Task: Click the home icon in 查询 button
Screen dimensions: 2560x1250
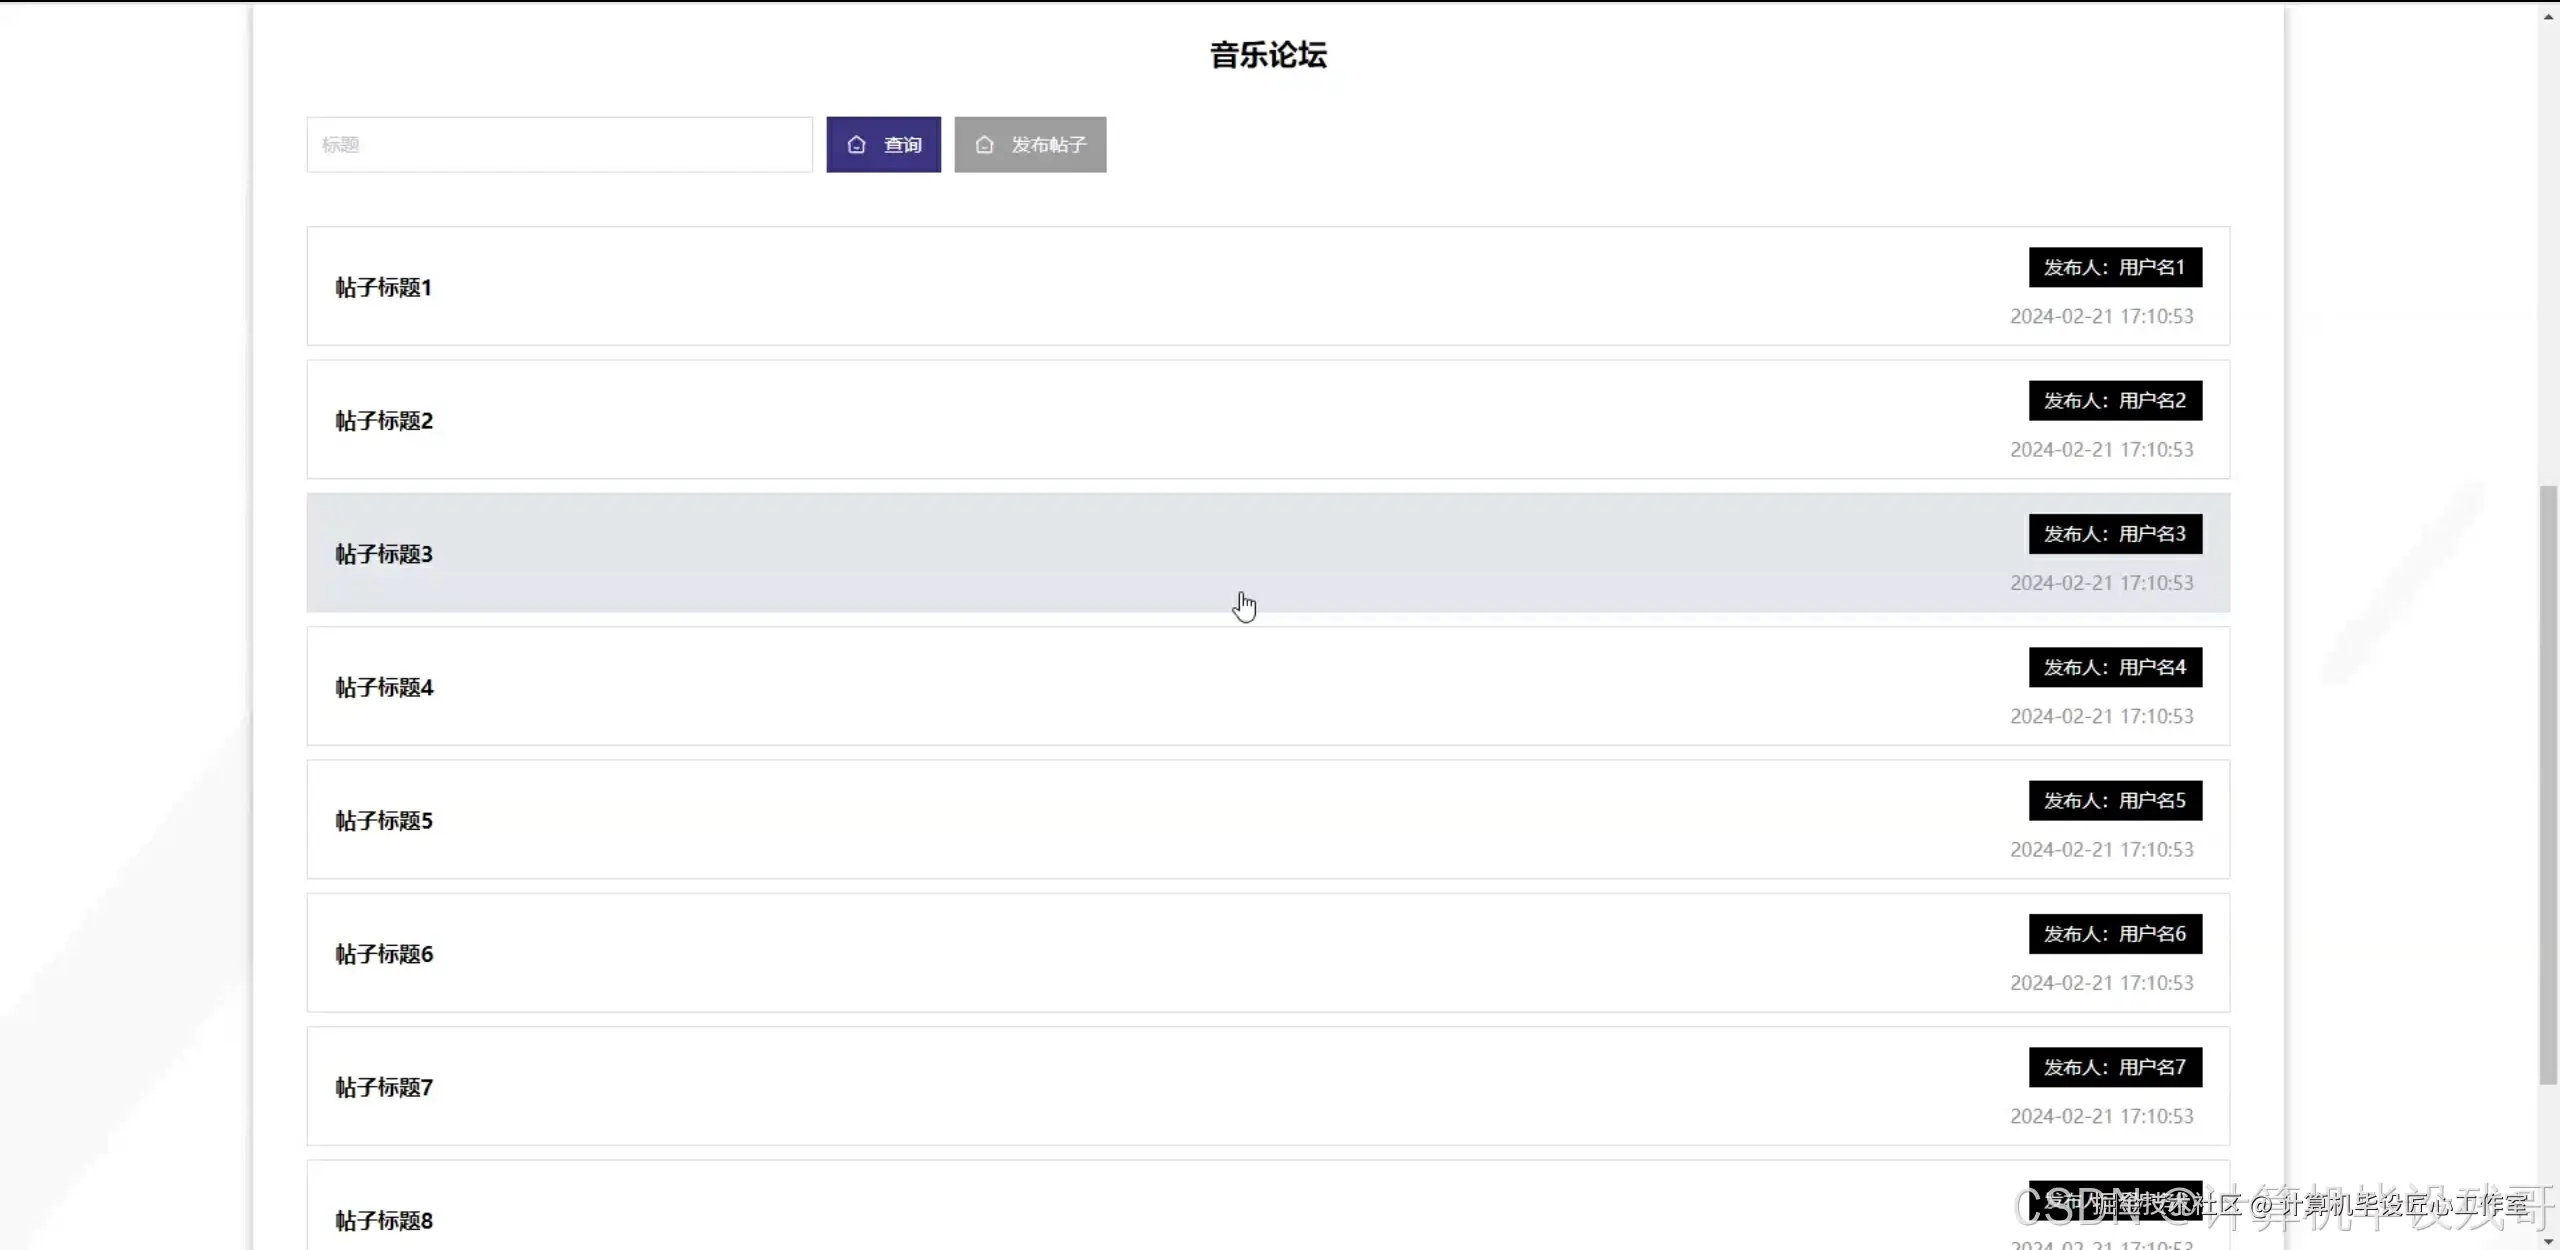Action: pyautogui.click(x=856, y=145)
